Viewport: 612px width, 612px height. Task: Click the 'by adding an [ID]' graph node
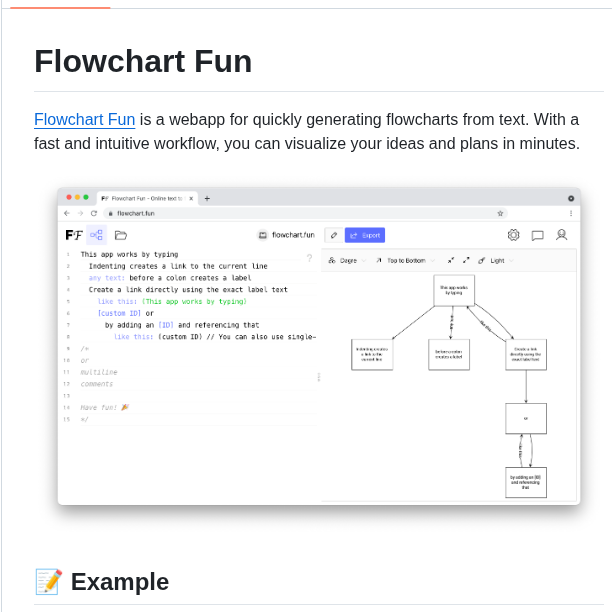(526, 482)
